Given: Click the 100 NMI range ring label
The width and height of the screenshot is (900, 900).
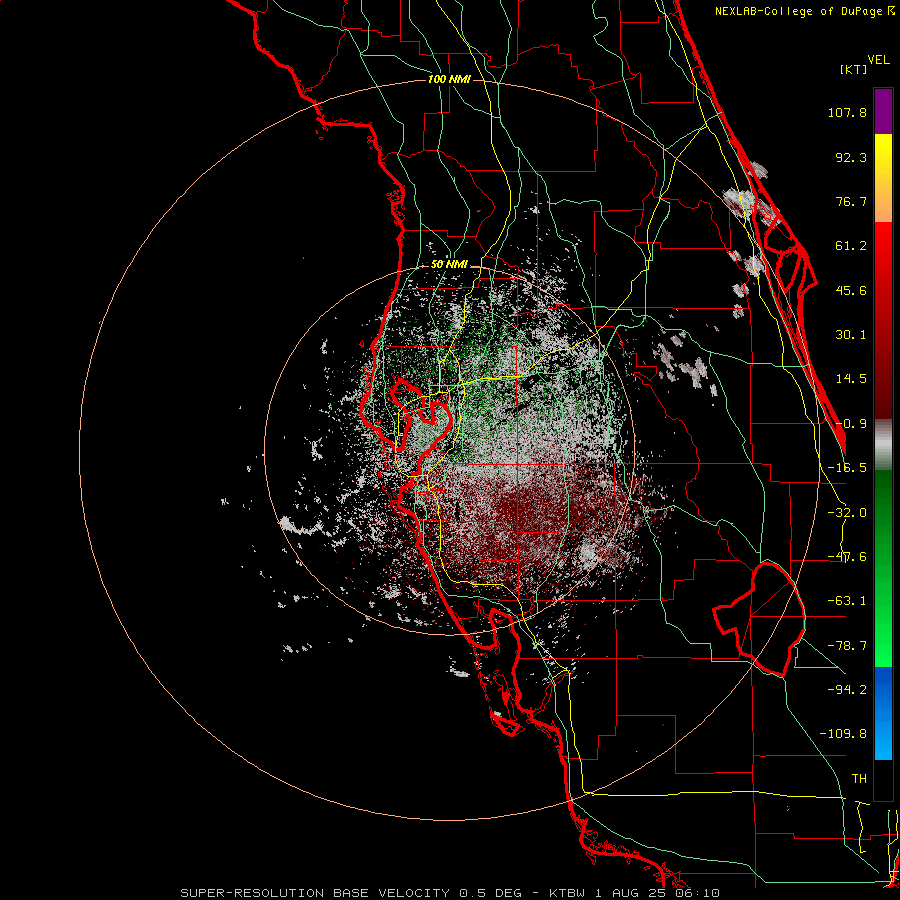Looking at the screenshot, I should click(449, 79).
